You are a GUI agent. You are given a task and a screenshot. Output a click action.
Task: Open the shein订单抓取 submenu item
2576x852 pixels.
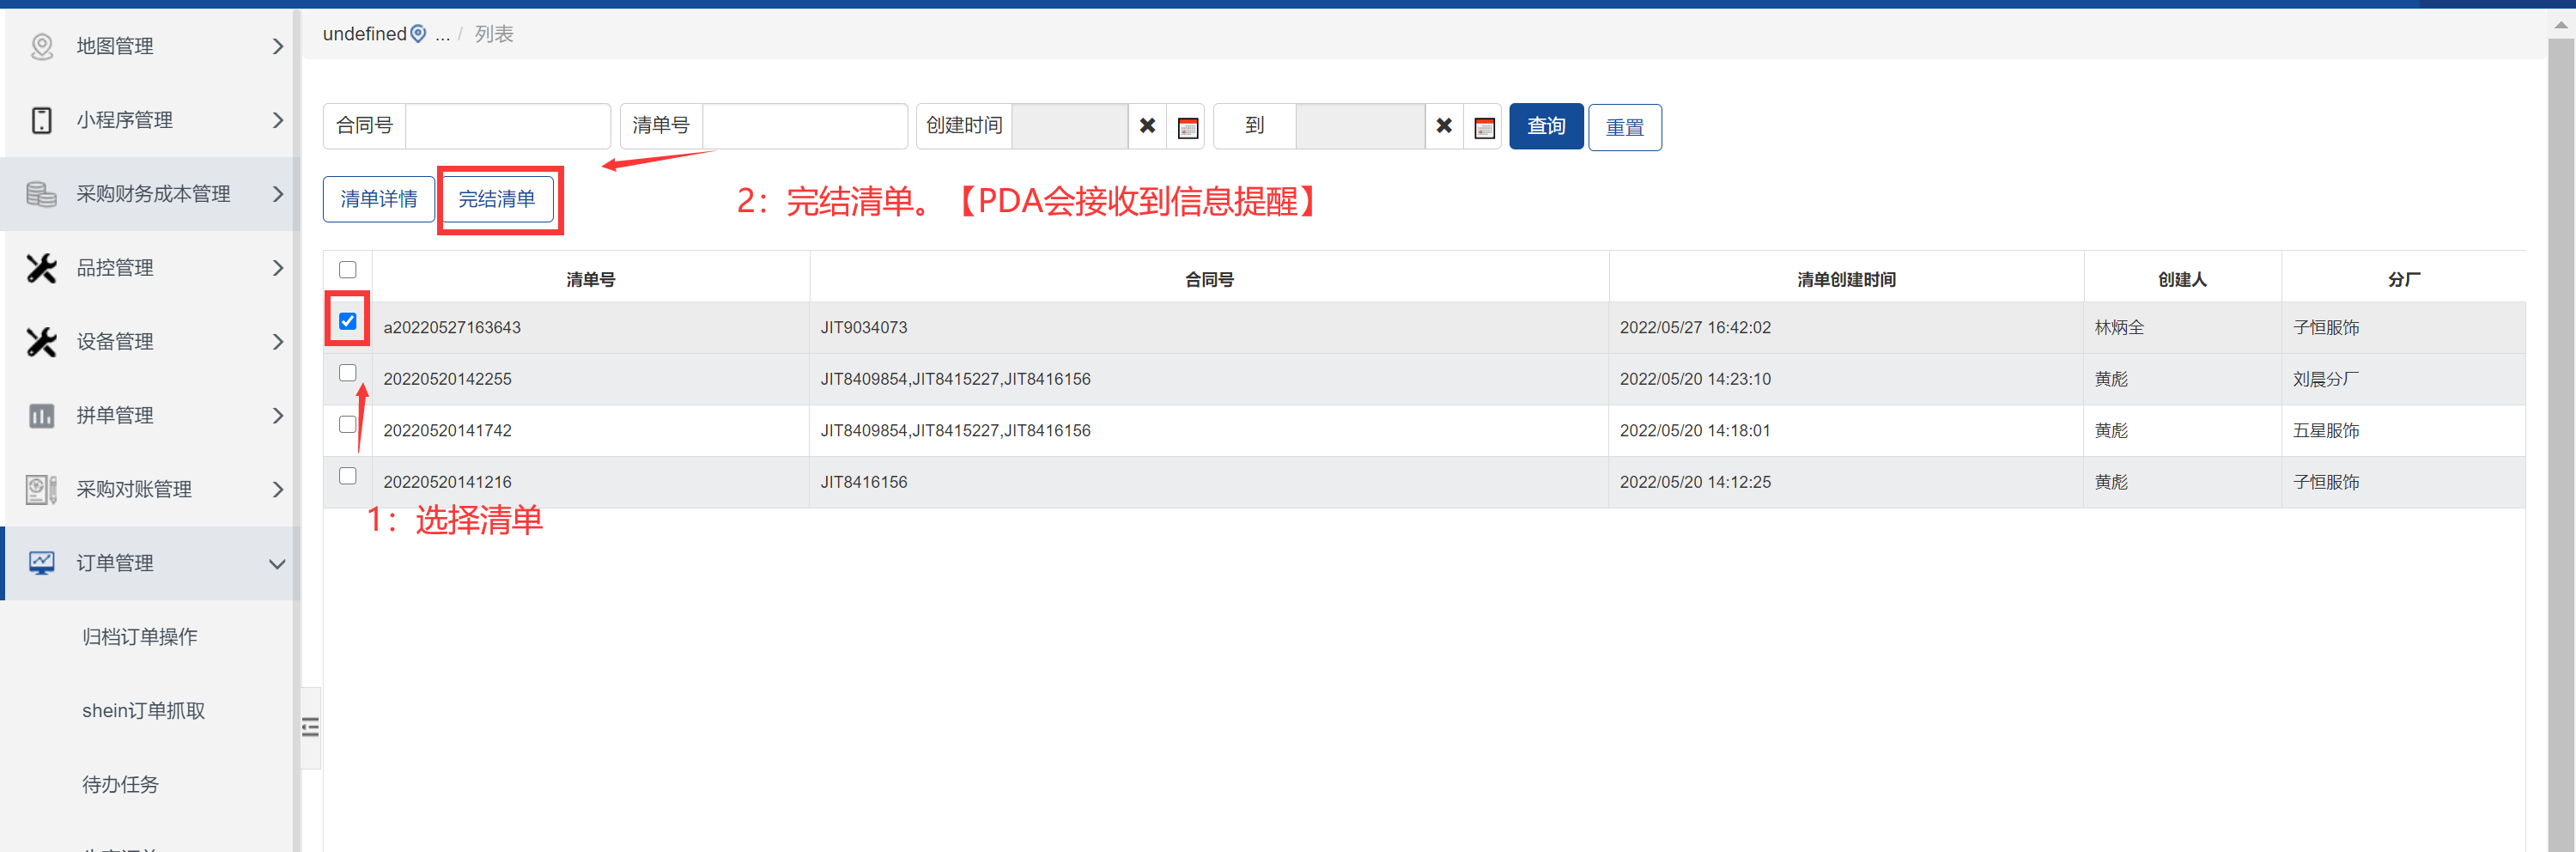143,711
